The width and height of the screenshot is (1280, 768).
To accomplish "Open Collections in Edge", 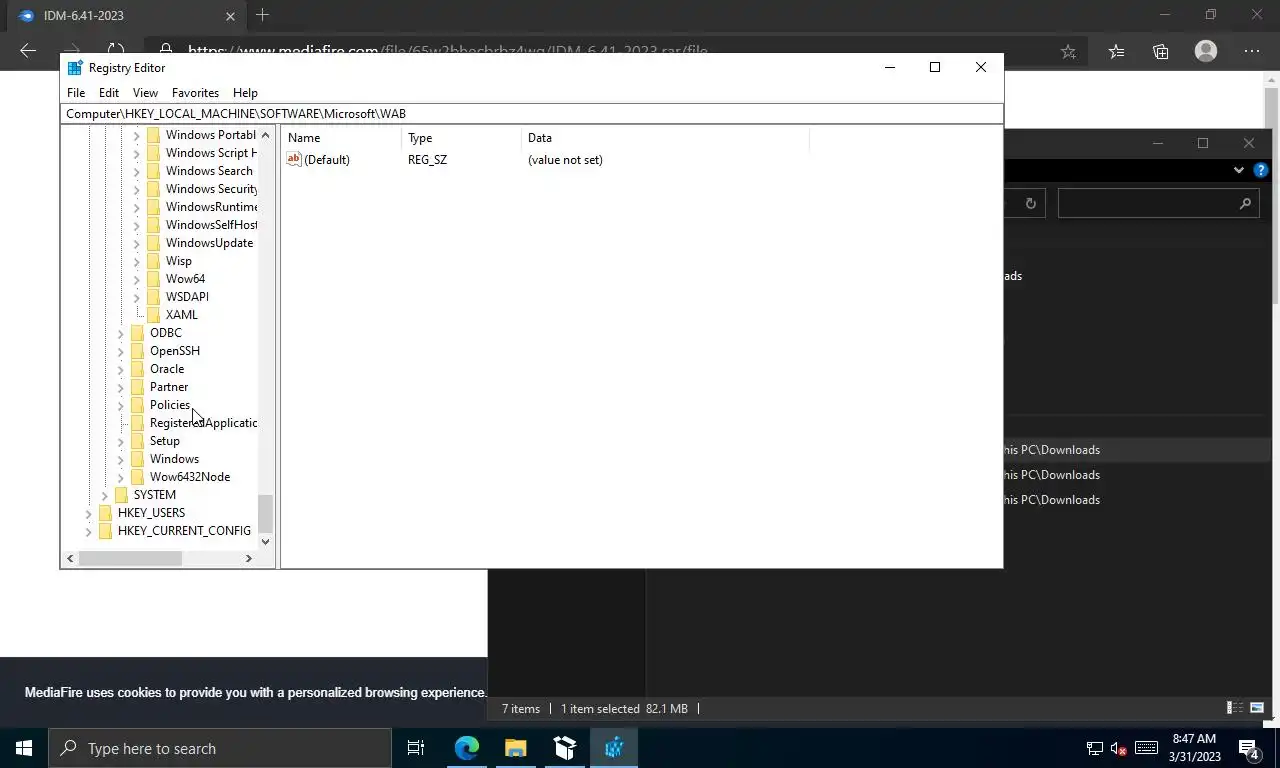I will pos(1160,51).
